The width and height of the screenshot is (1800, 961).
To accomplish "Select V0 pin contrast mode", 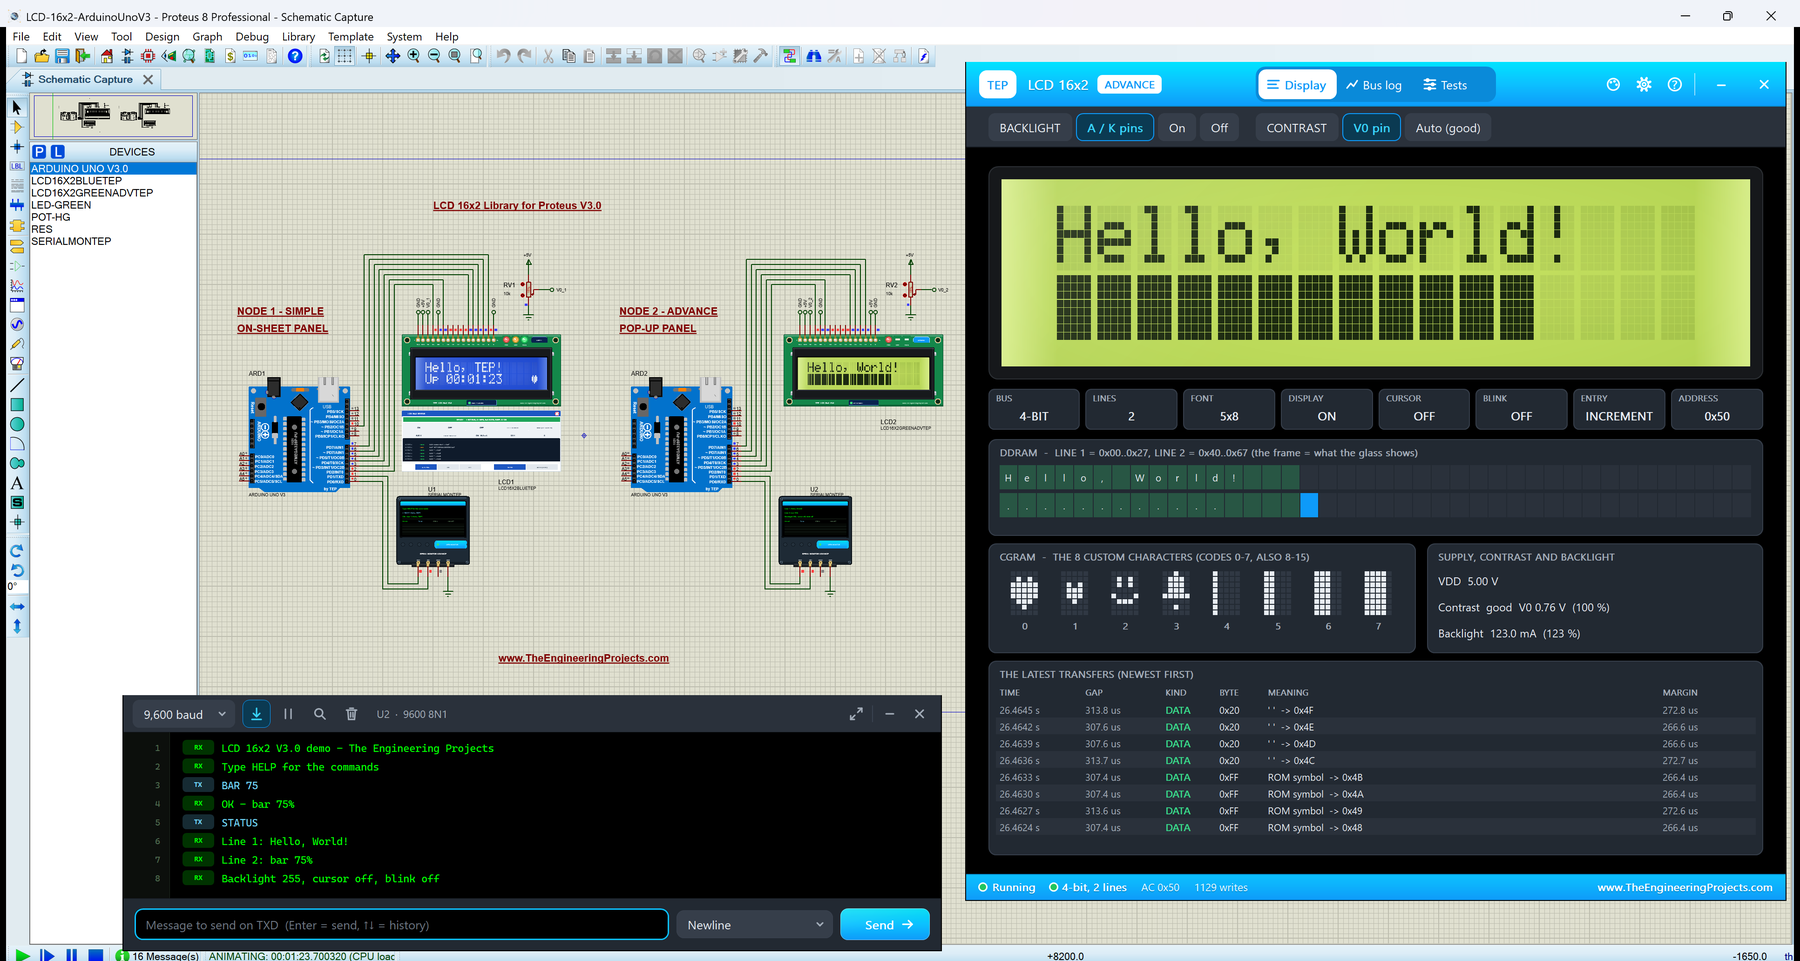I will pyautogui.click(x=1371, y=128).
